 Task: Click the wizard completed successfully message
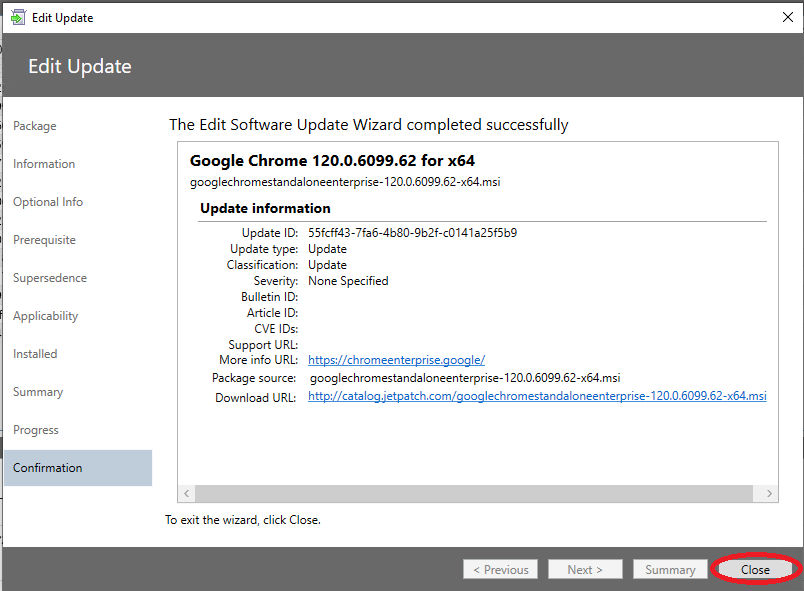click(x=369, y=125)
